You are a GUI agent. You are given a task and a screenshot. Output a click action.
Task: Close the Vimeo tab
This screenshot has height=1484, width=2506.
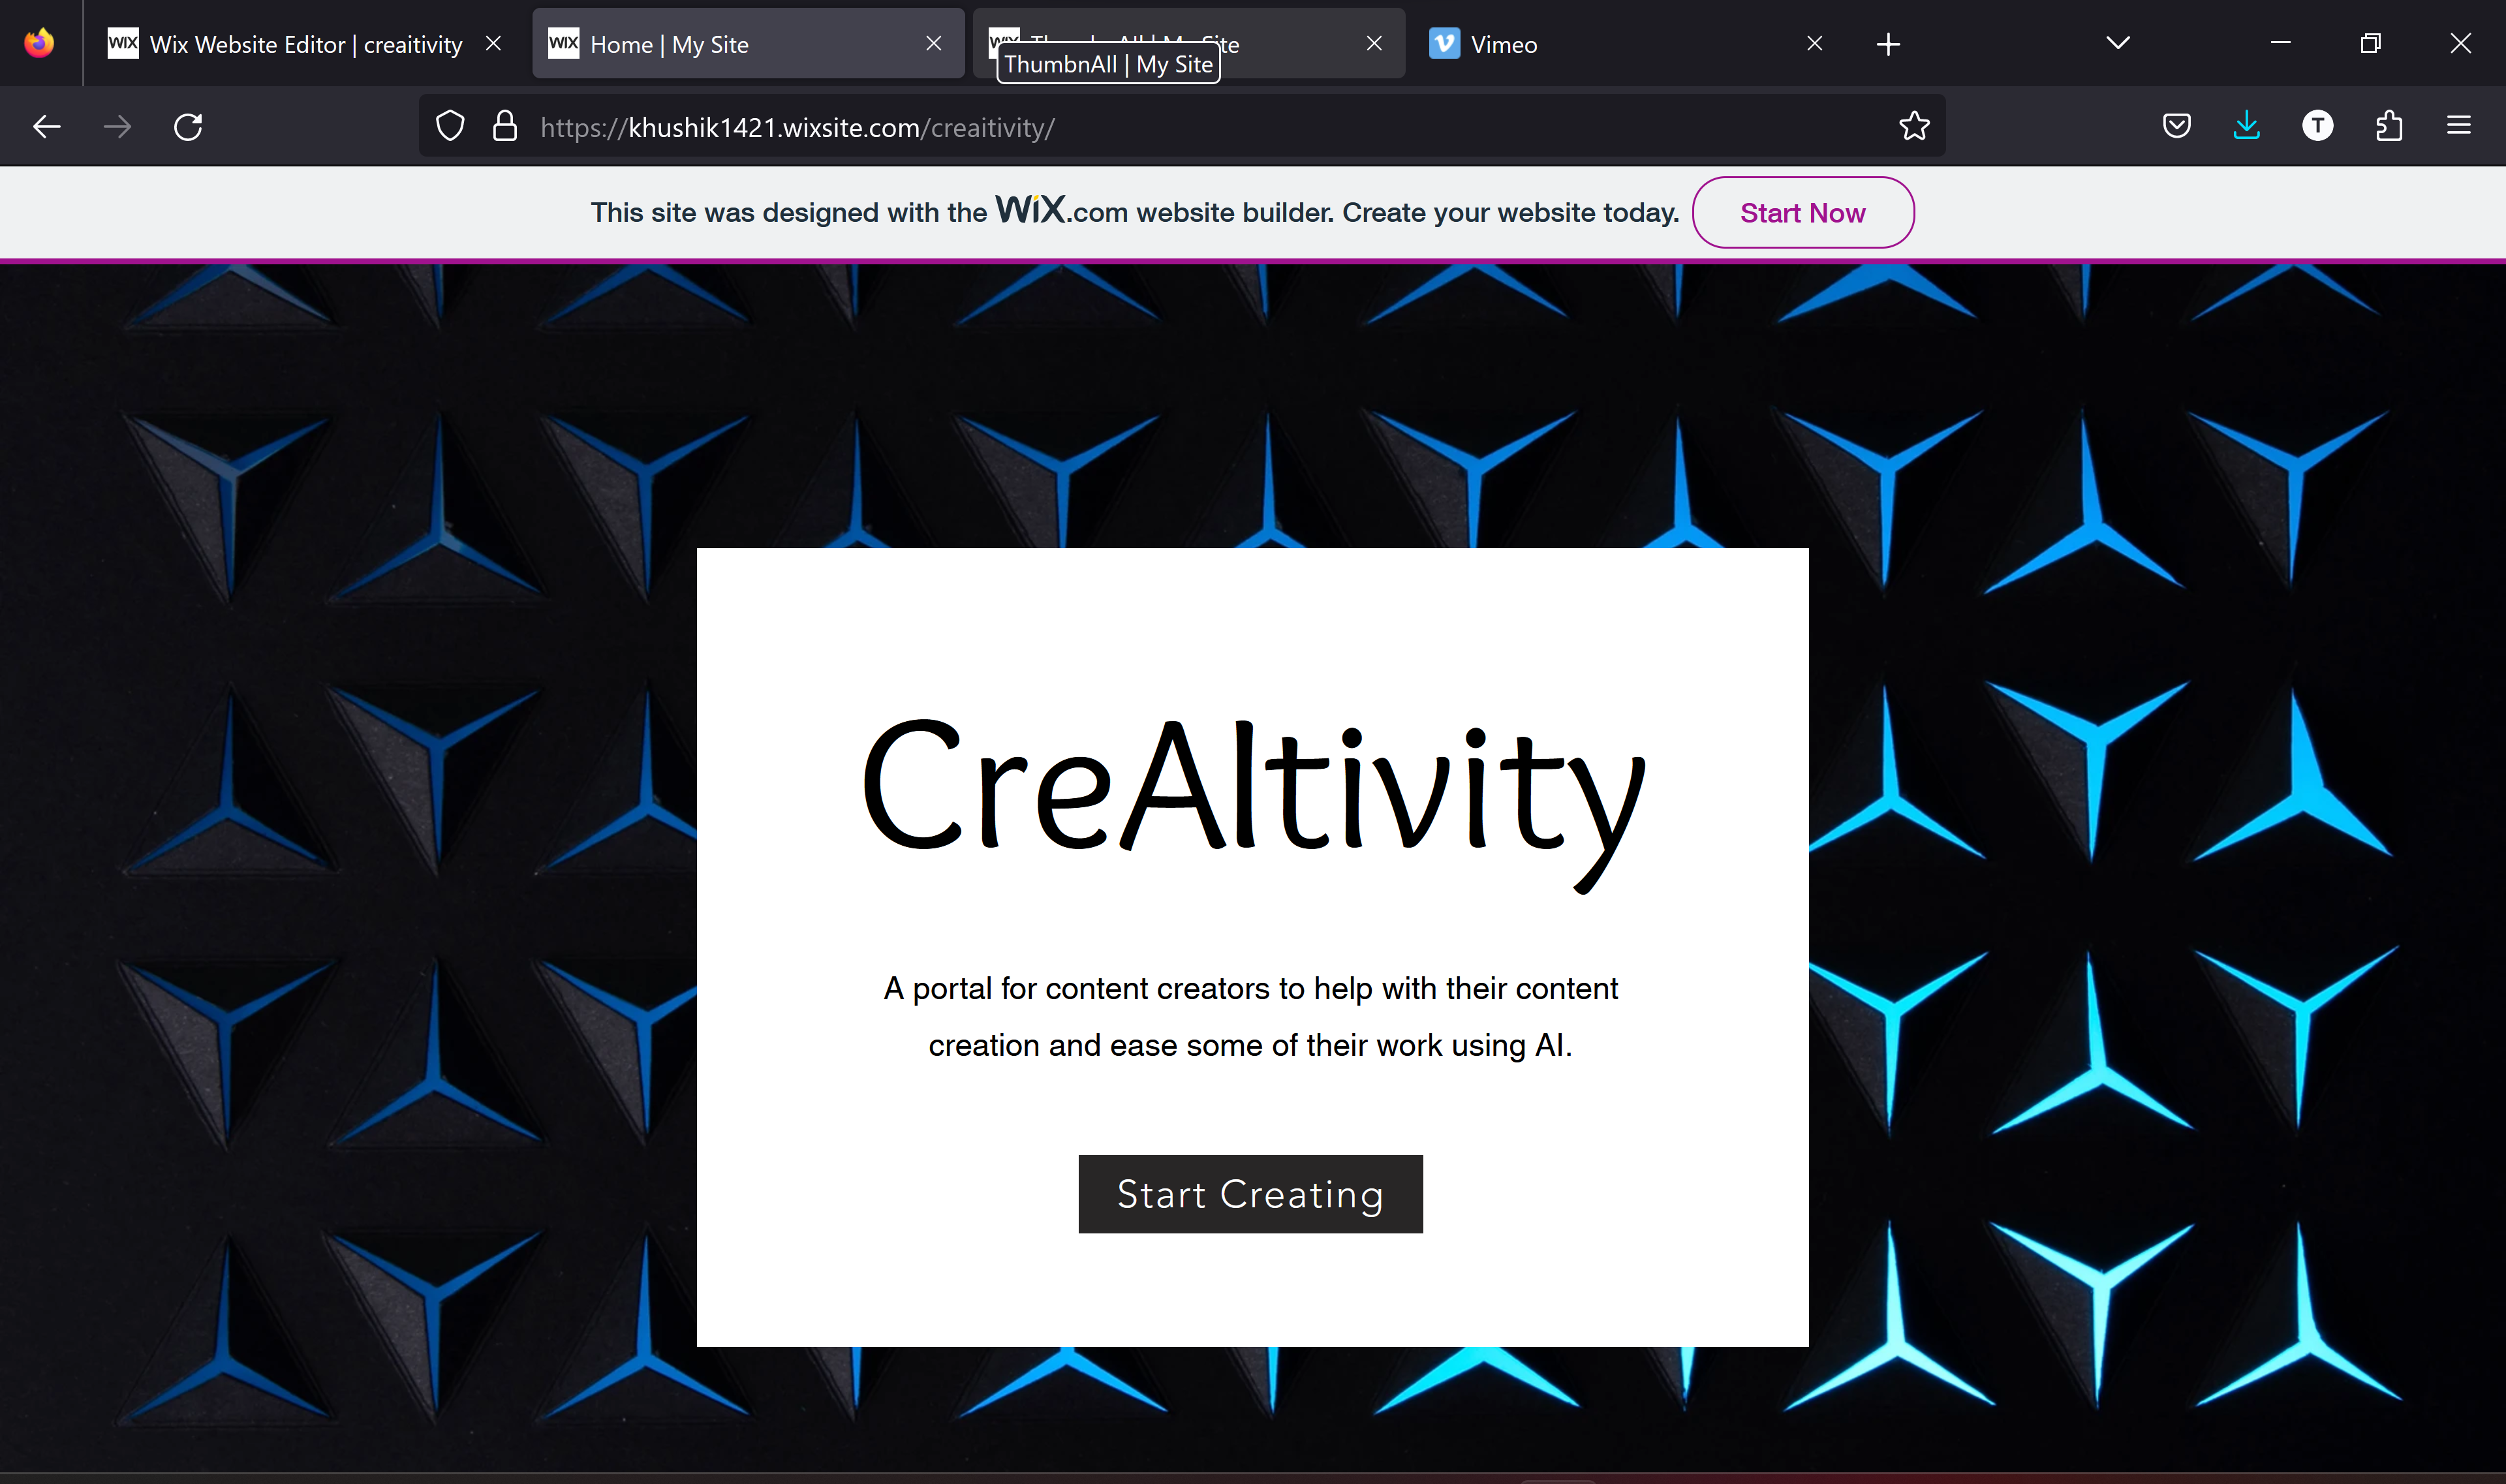(1814, 44)
